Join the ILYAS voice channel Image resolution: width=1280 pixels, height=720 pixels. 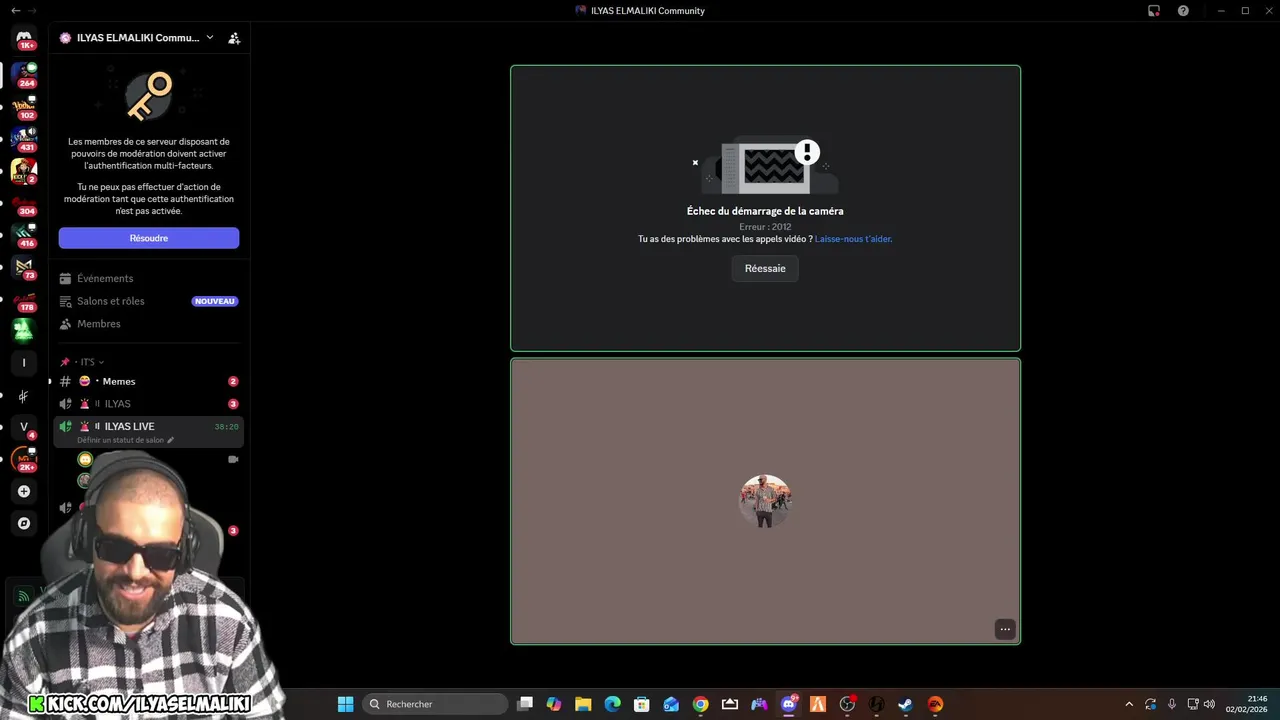(x=148, y=404)
